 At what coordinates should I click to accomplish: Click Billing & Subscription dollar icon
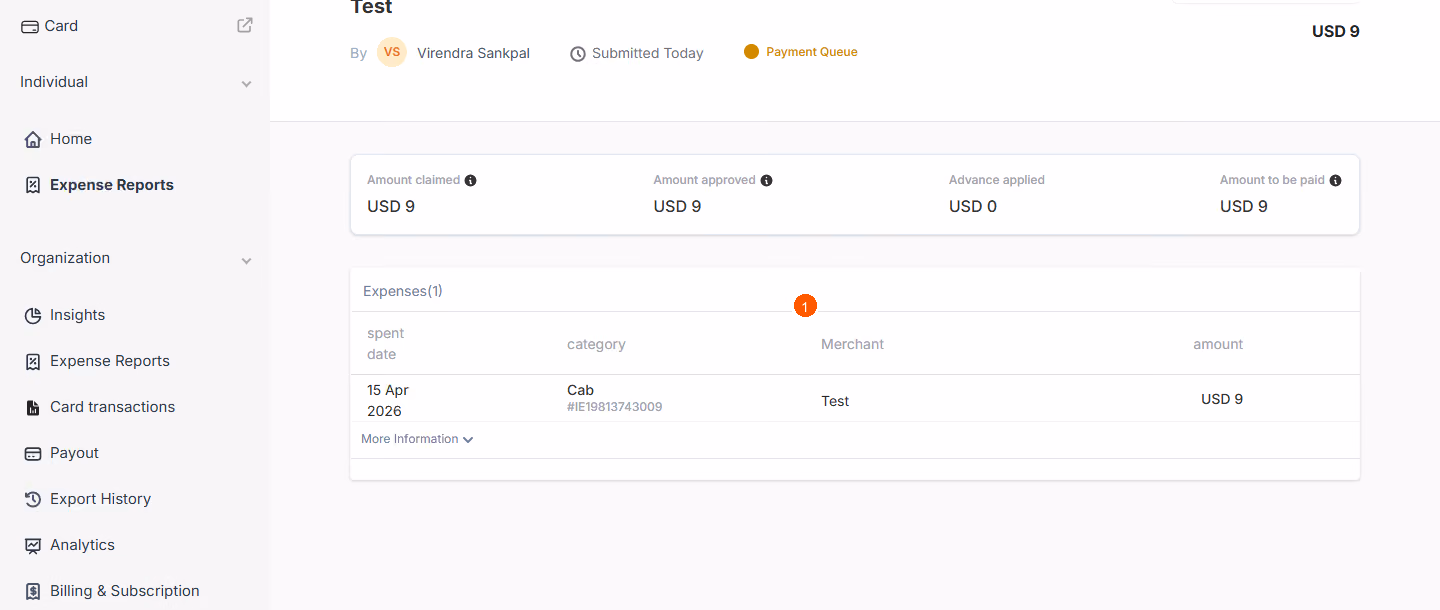click(x=33, y=591)
